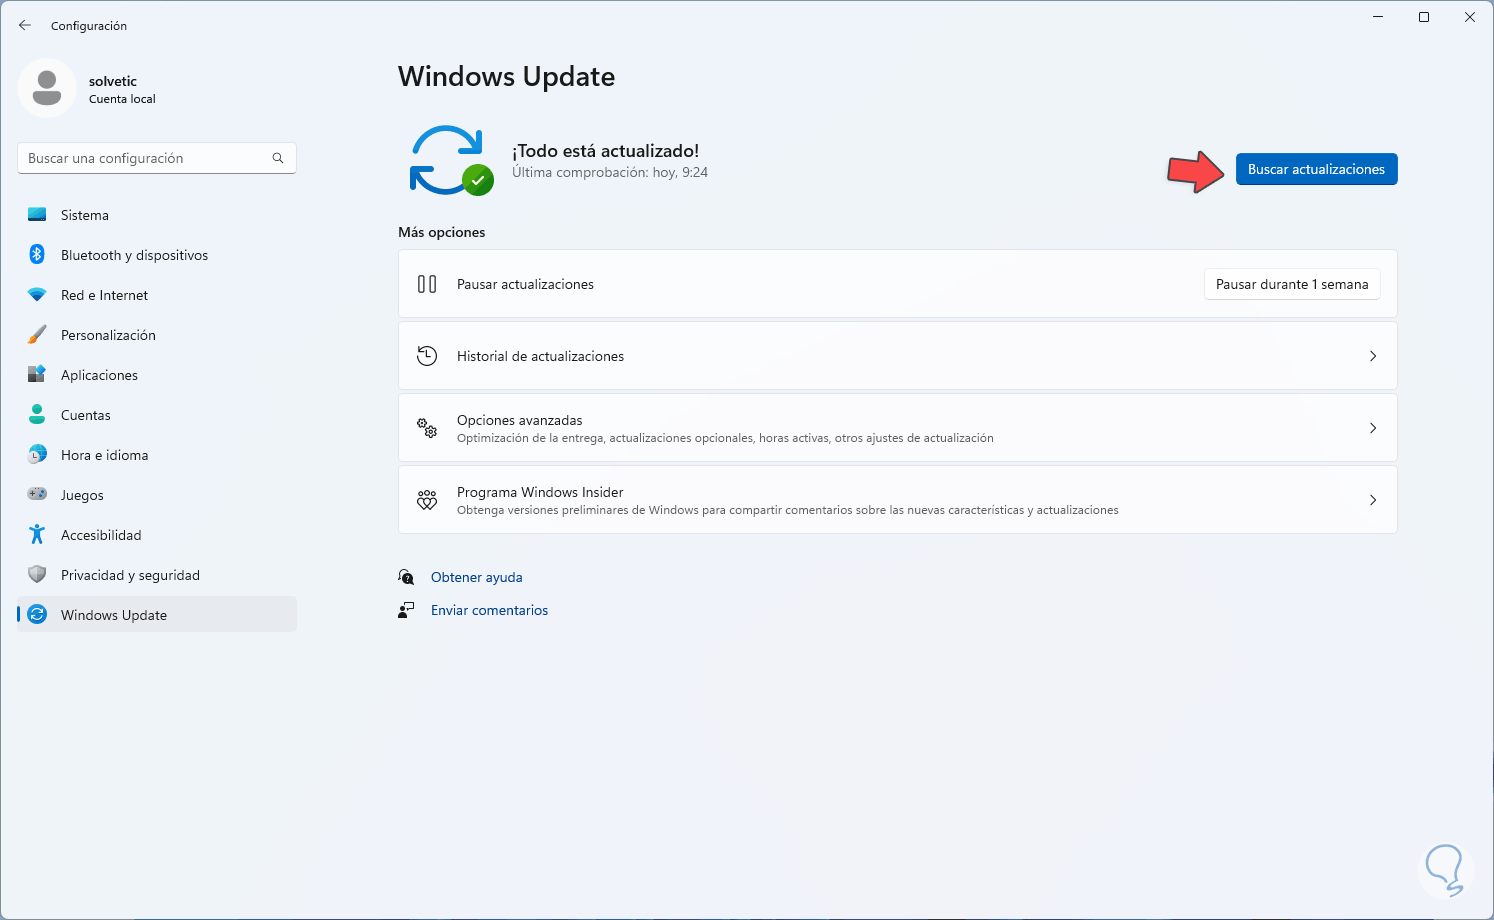This screenshot has width=1494, height=920.
Task: Open the Historial de actualizaciones row
Action: pos(897,356)
